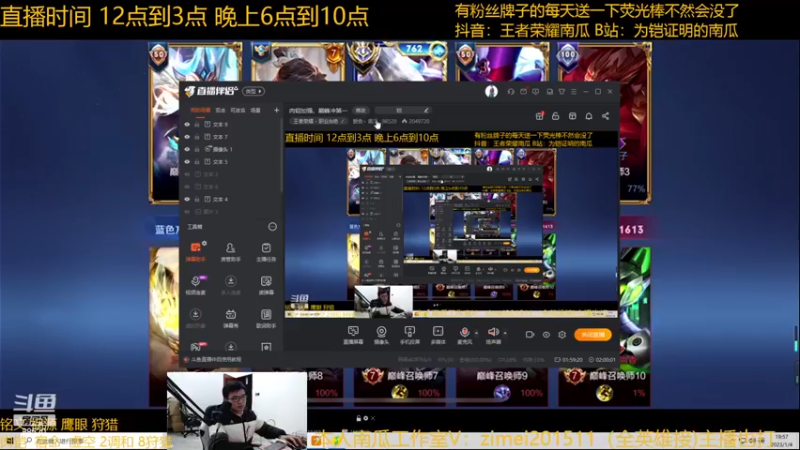Click the record camera icon beside 关闭直播

(530, 335)
